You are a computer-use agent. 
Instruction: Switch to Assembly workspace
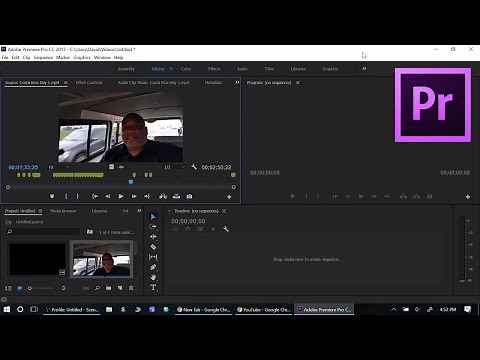click(126, 69)
